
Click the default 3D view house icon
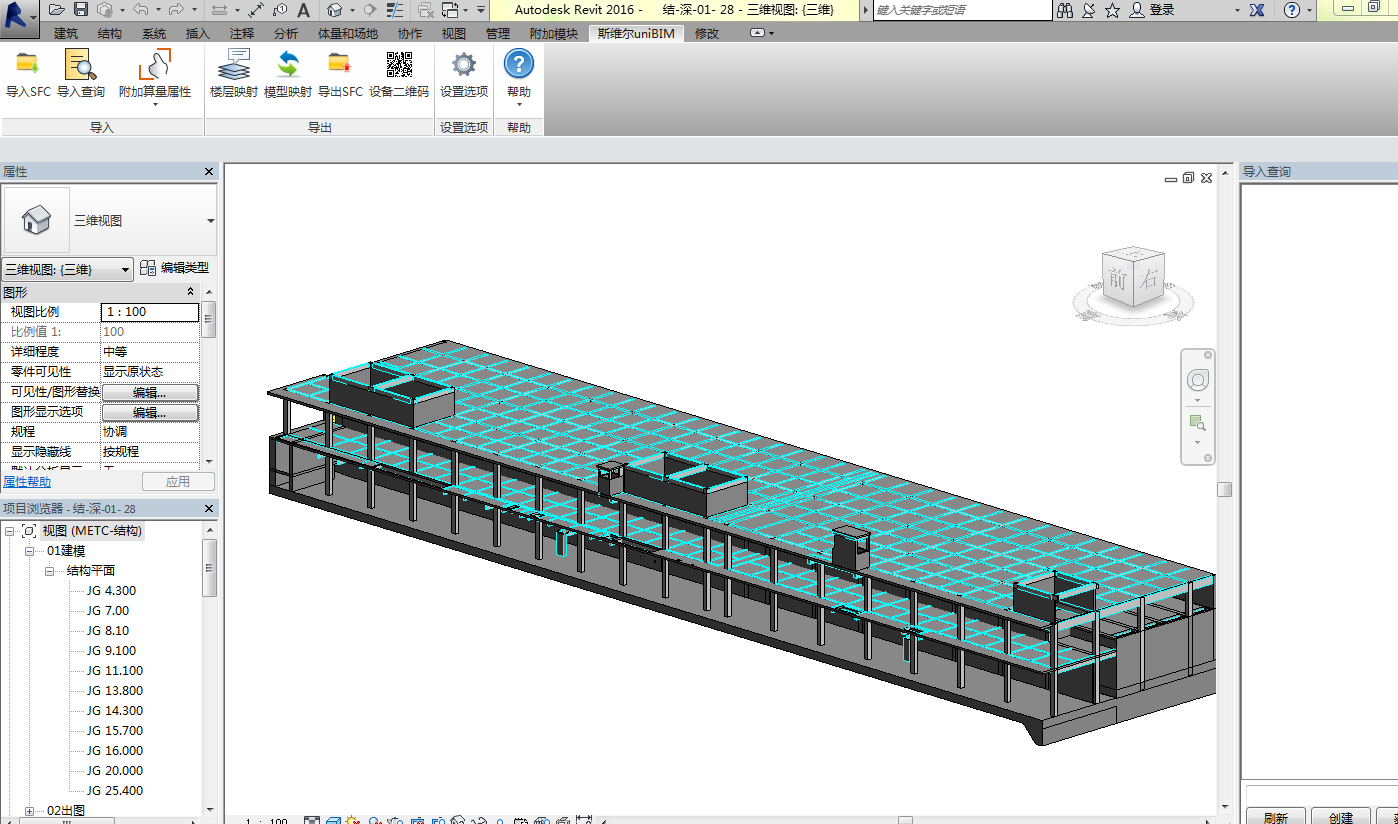click(x=336, y=10)
